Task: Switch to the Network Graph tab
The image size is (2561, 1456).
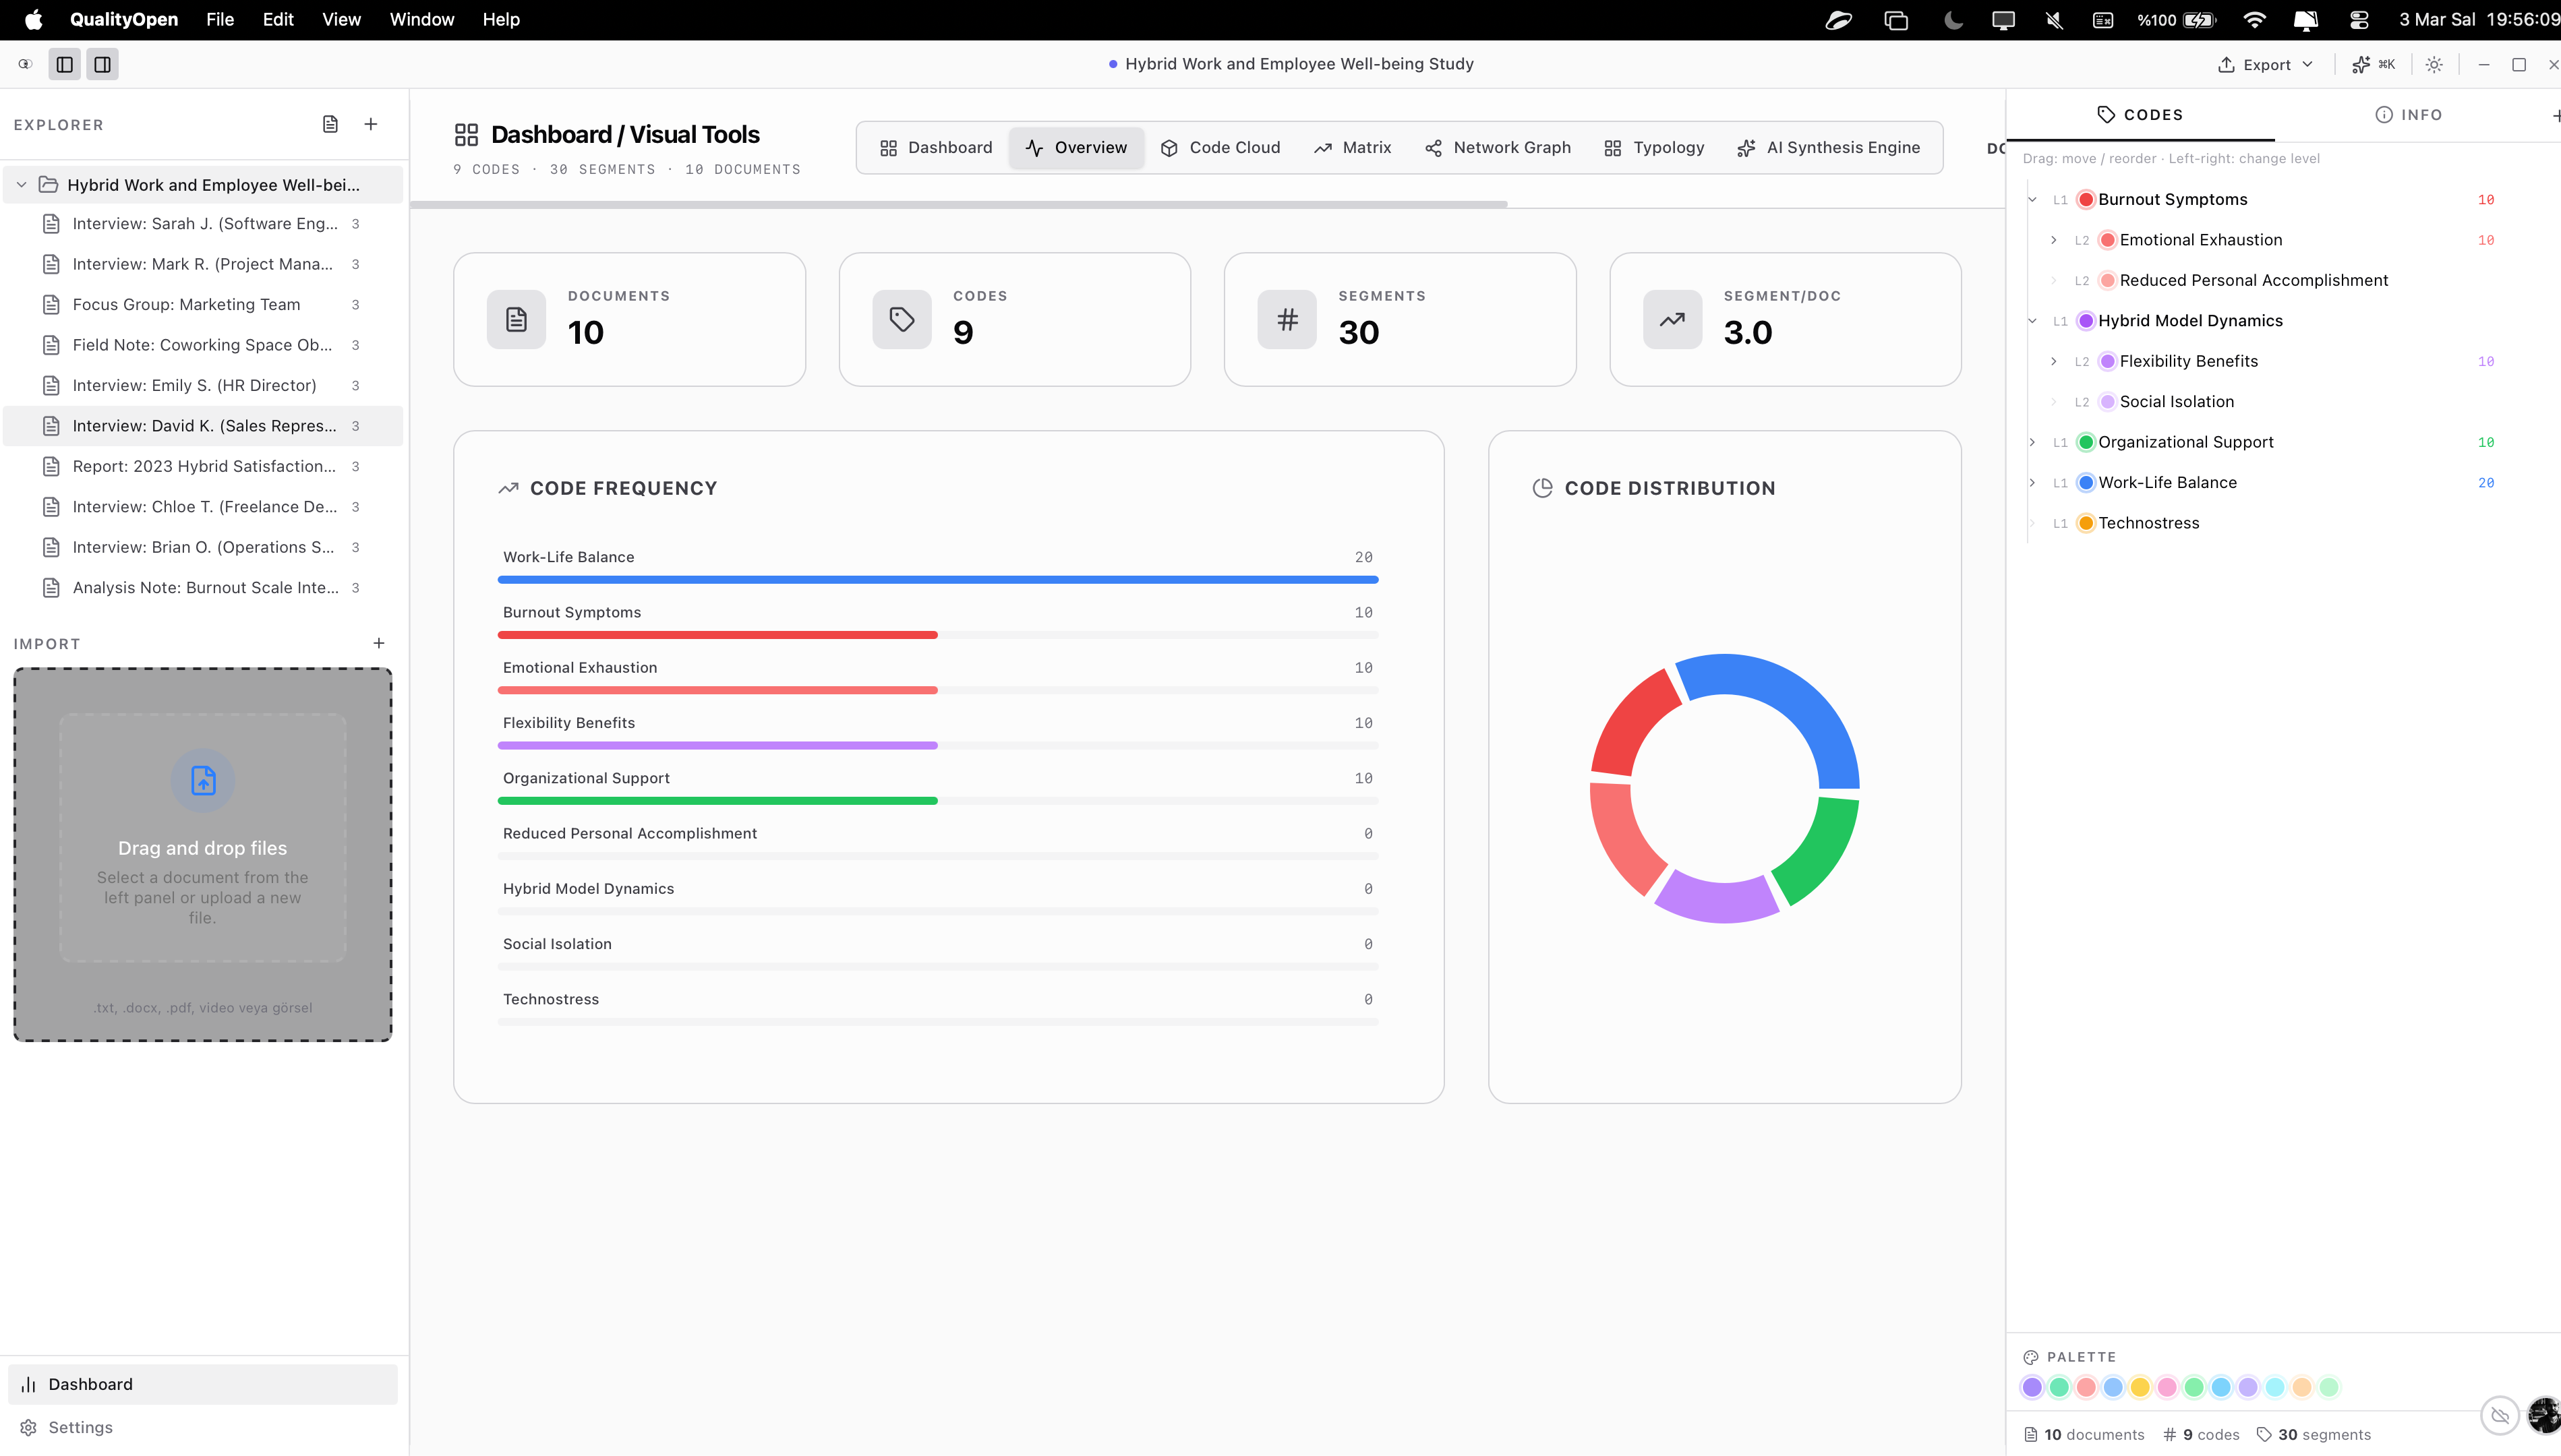Action: pyautogui.click(x=1498, y=147)
